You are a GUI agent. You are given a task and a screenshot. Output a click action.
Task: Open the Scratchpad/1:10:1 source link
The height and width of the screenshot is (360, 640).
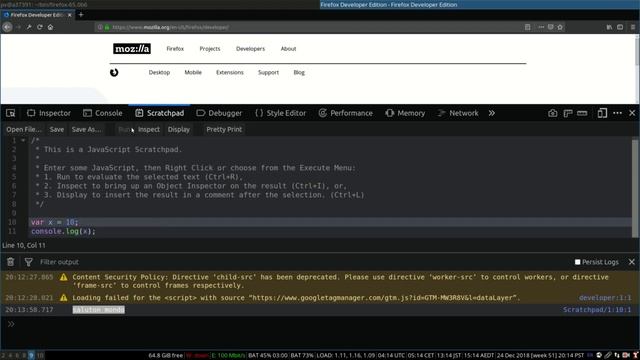click(597, 310)
